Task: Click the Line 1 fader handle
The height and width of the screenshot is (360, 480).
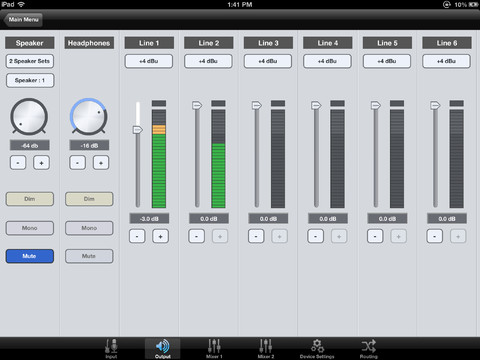Action: pyautogui.click(x=138, y=130)
